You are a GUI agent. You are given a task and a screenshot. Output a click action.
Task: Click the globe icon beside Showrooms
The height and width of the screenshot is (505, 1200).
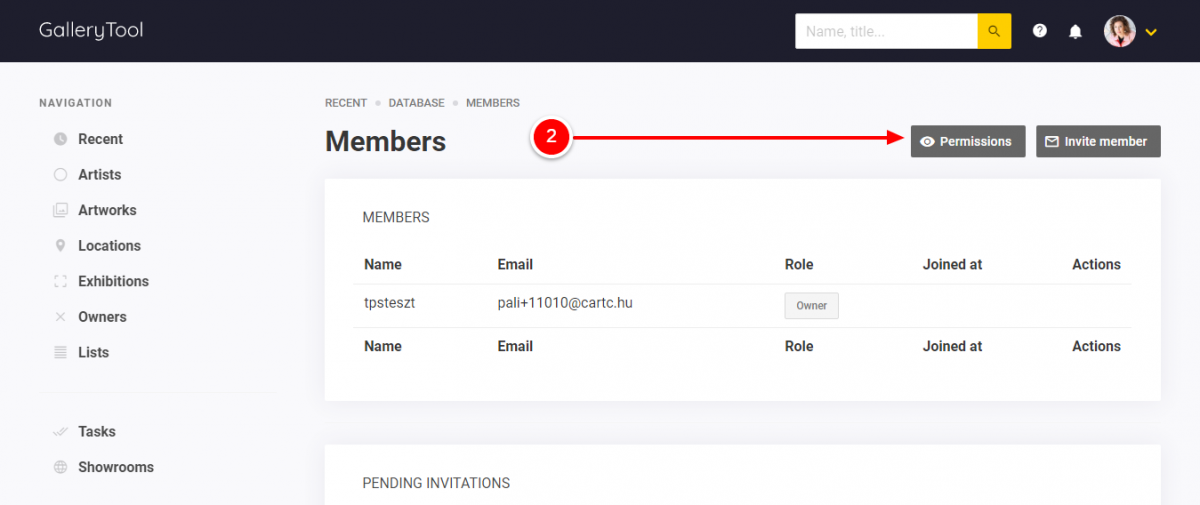tap(60, 467)
